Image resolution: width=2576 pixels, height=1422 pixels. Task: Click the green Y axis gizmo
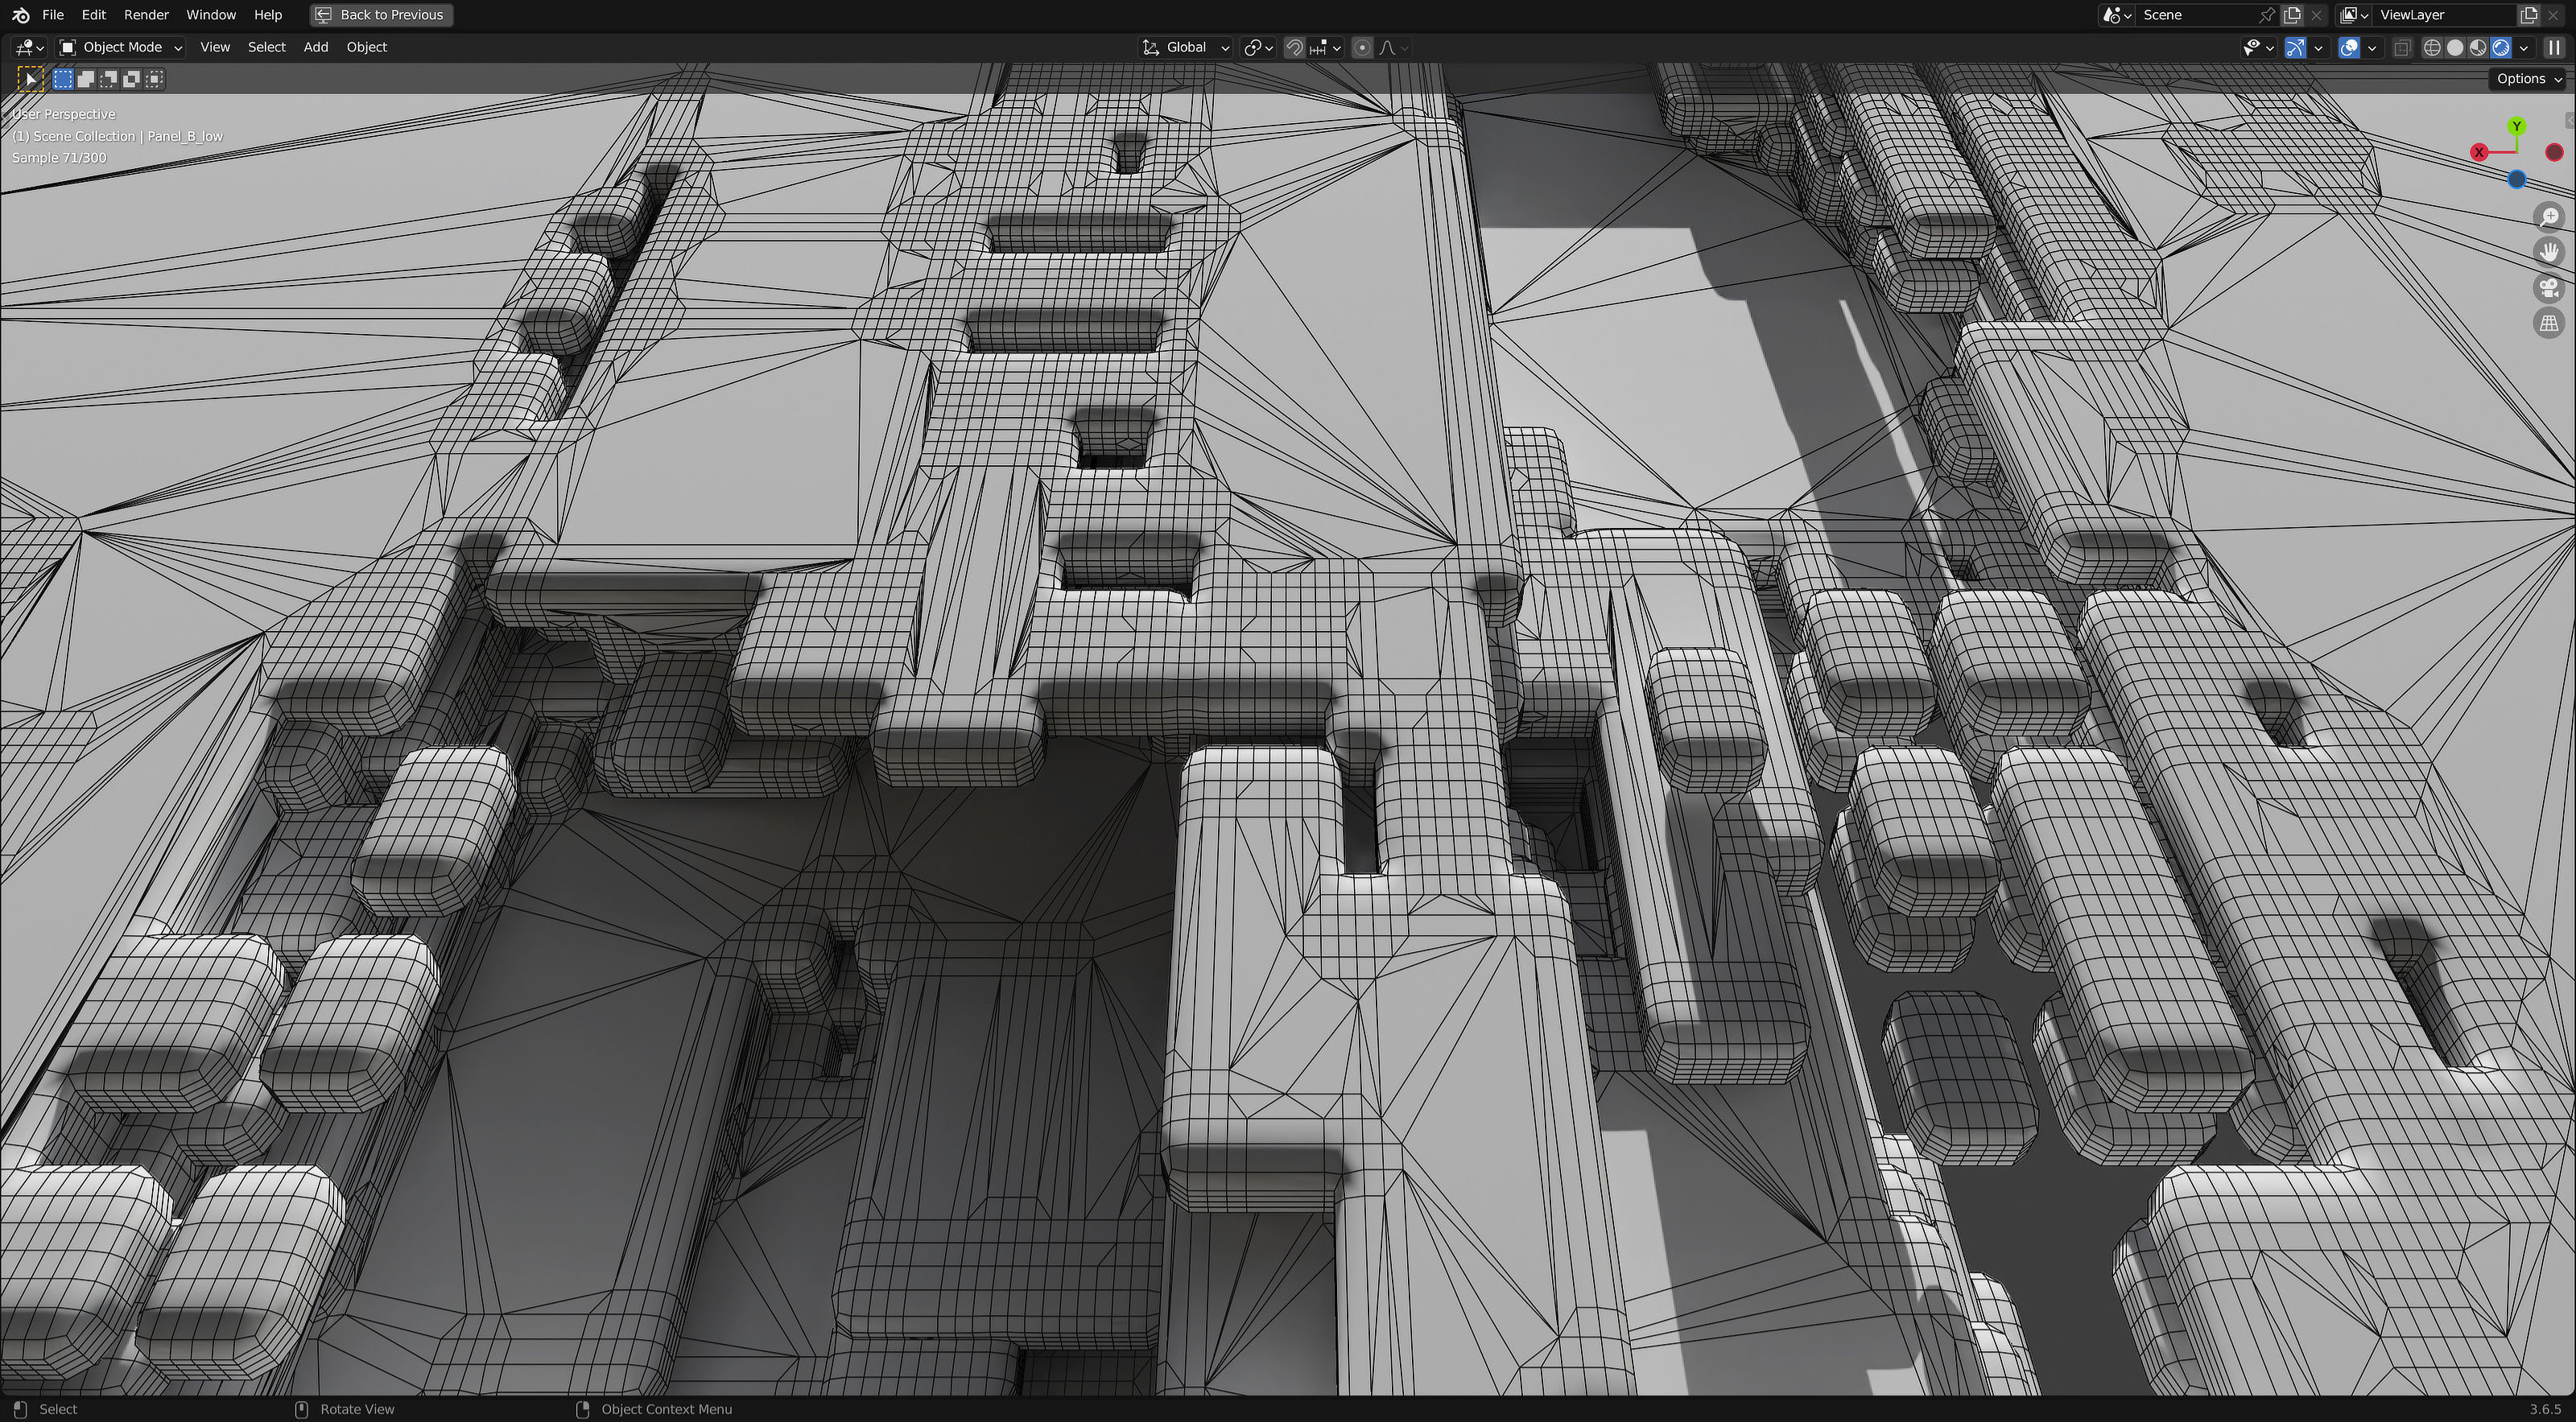click(x=2517, y=126)
